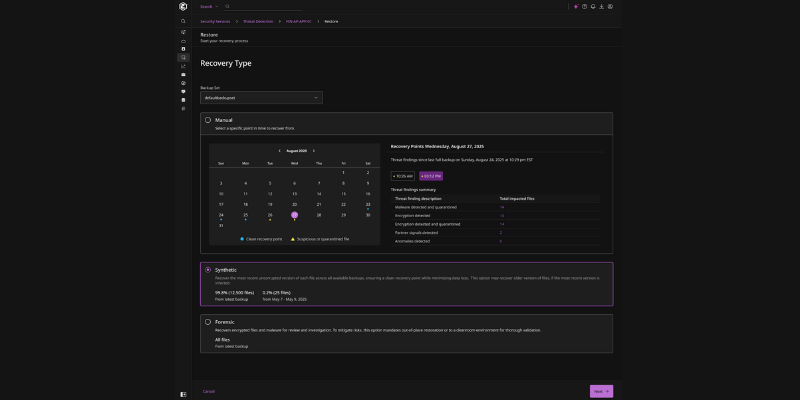Click the Next button

click(x=601, y=391)
